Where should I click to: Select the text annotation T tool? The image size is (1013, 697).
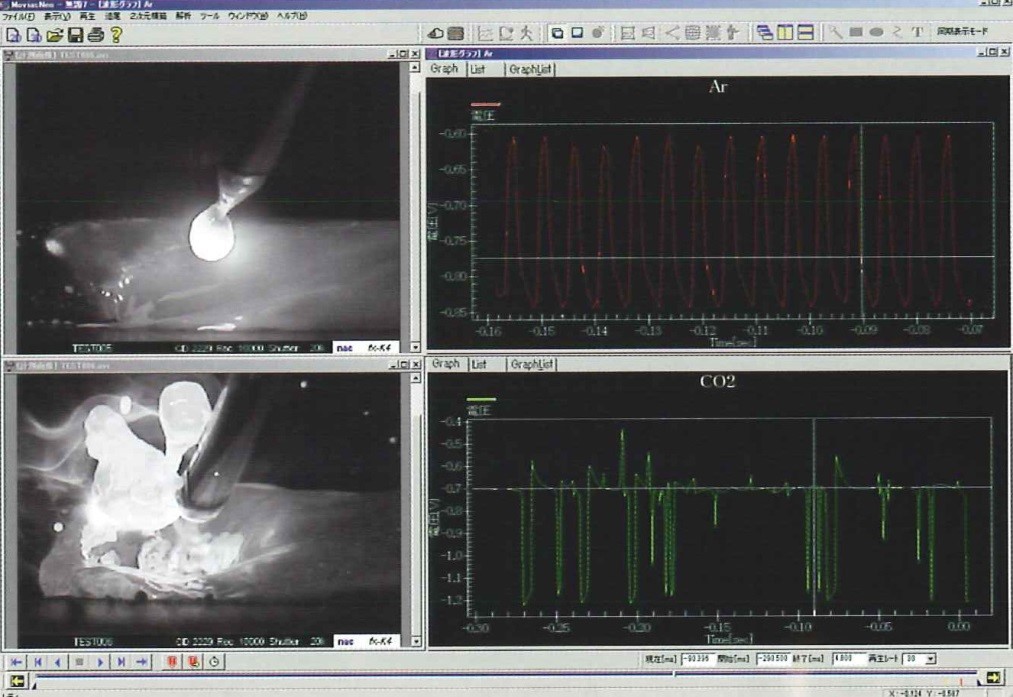(x=917, y=33)
